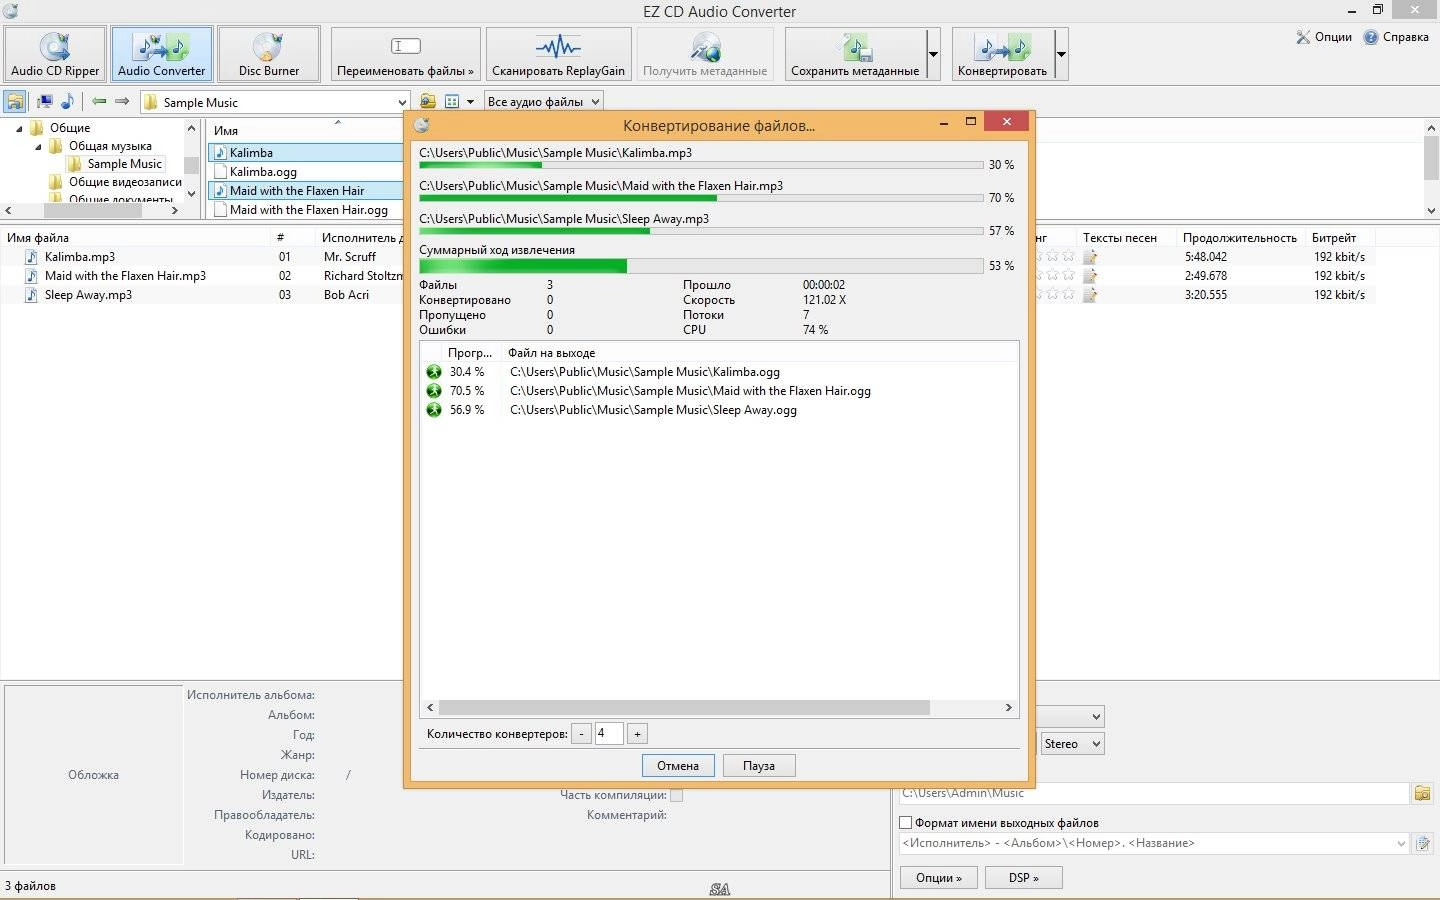Click the status icon for the Flaxen Hair.ogg output
This screenshot has width=1440, height=900.
click(x=434, y=391)
